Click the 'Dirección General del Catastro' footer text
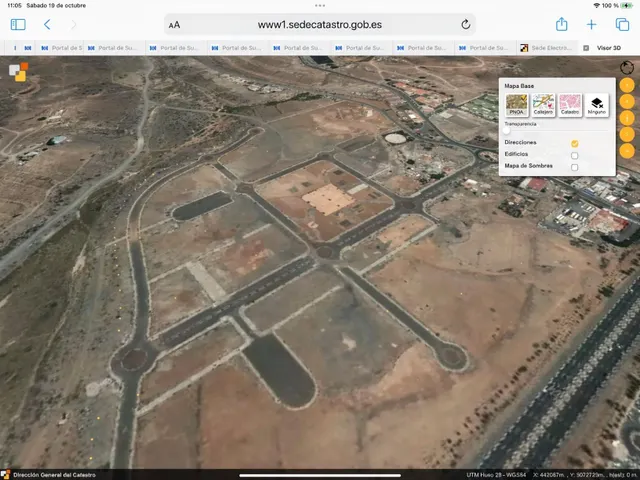Image resolution: width=640 pixels, height=480 pixels. click(54, 475)
